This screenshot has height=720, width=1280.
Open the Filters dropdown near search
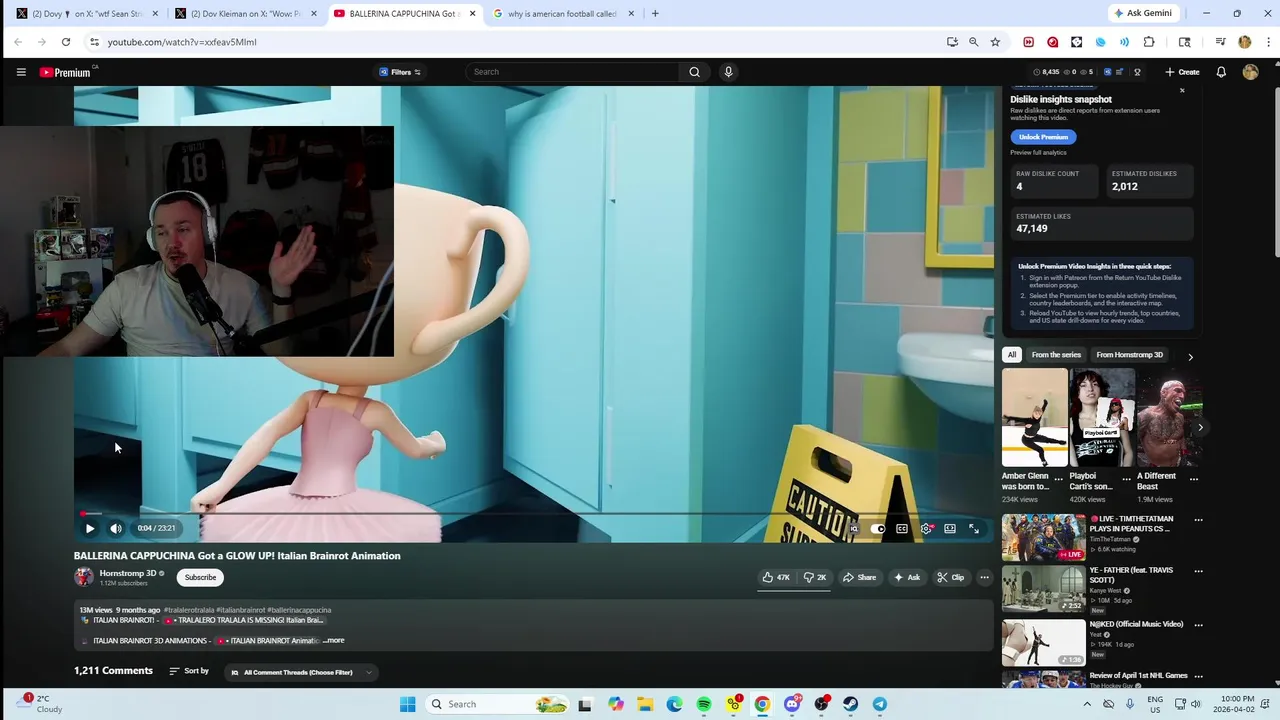[x=400, y=72]
